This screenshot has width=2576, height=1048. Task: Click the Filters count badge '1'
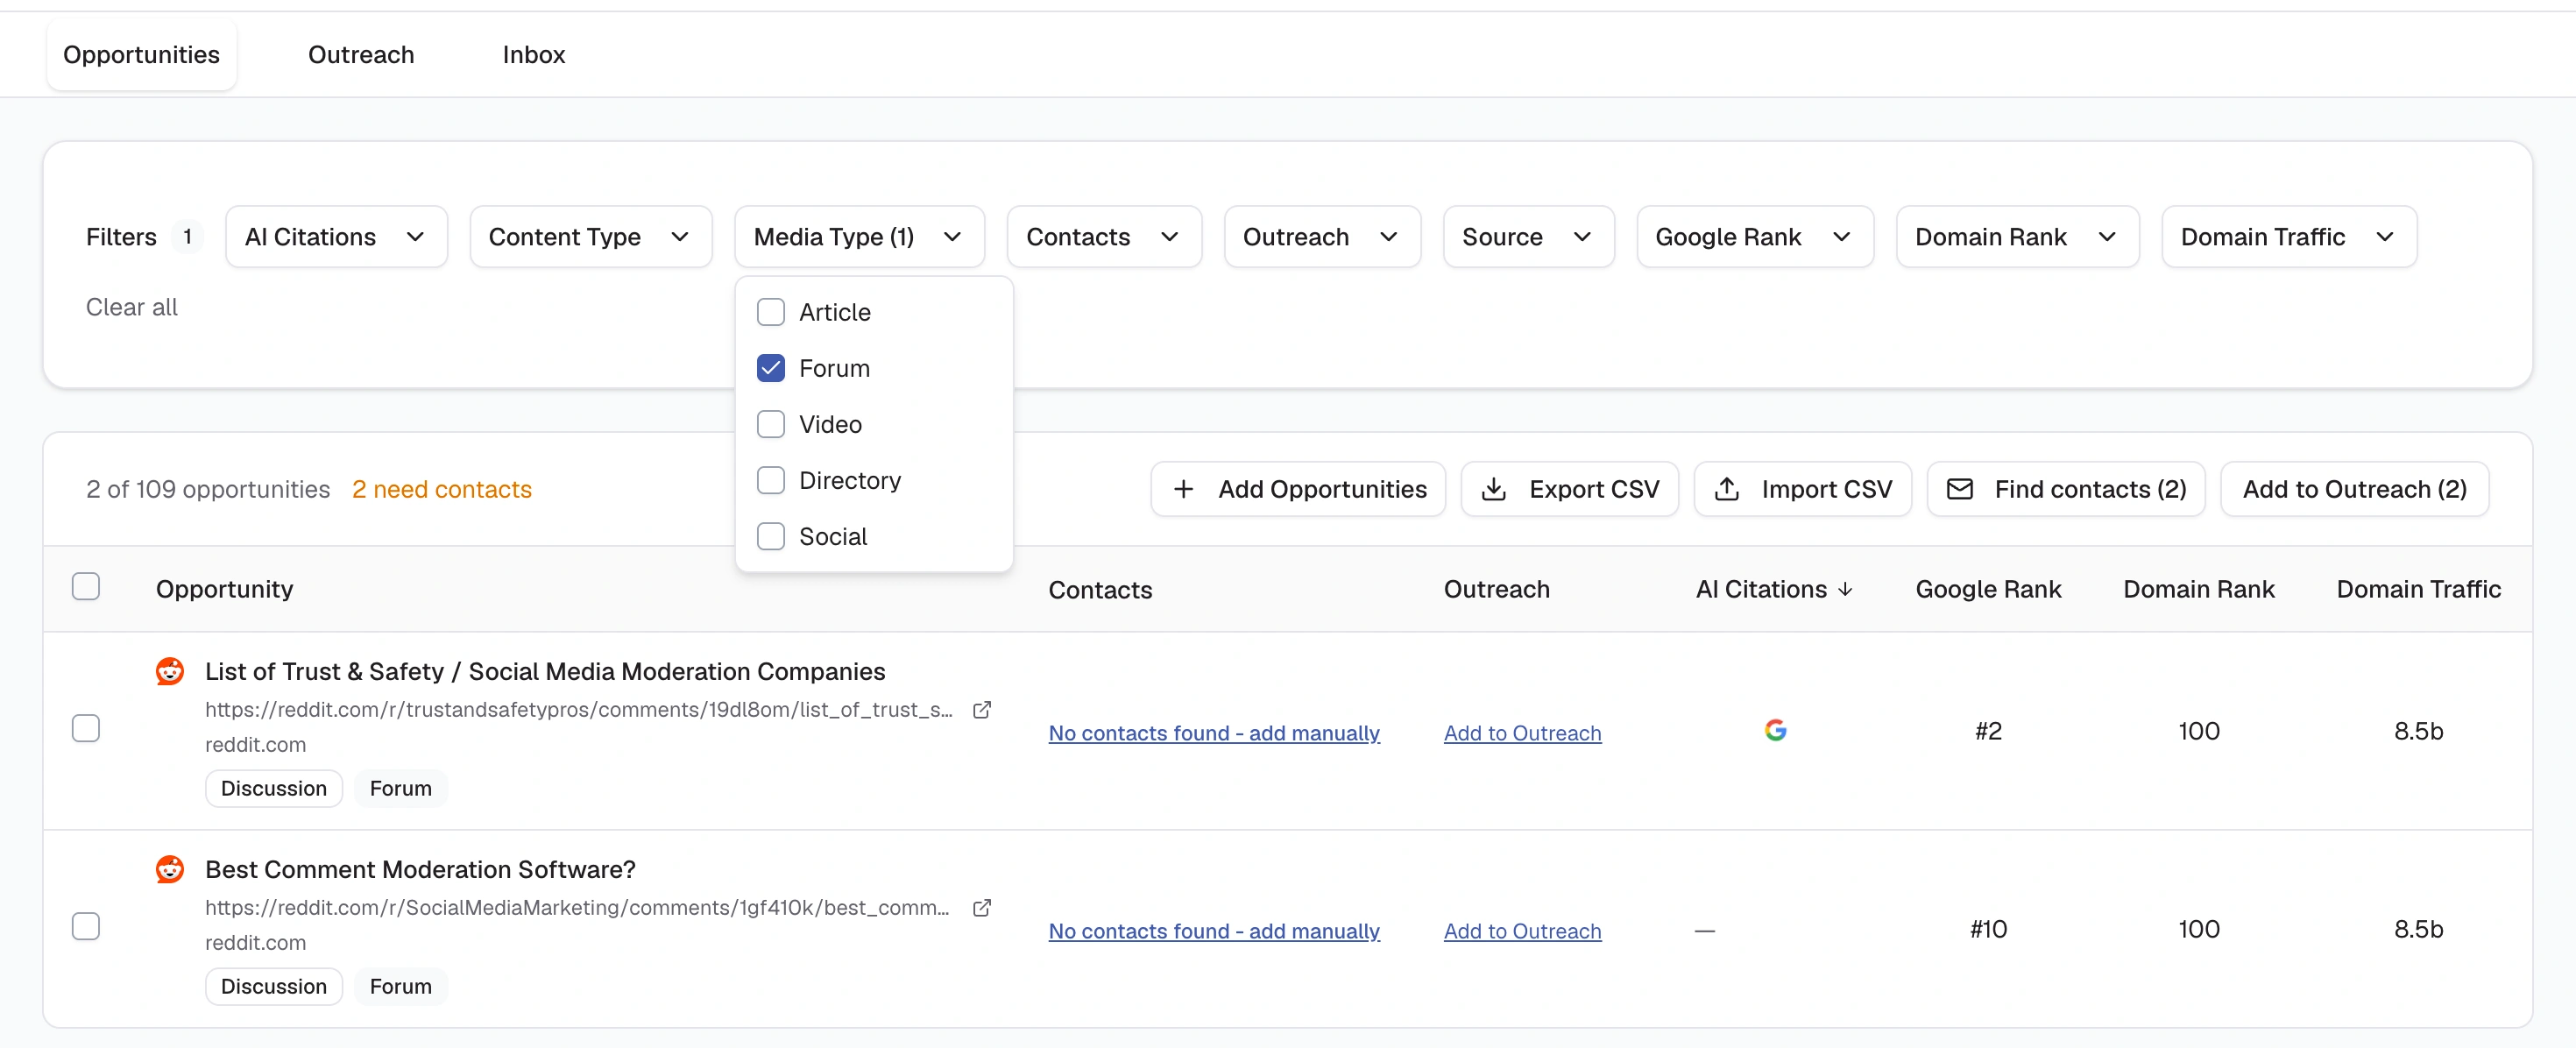coord(187,237)
